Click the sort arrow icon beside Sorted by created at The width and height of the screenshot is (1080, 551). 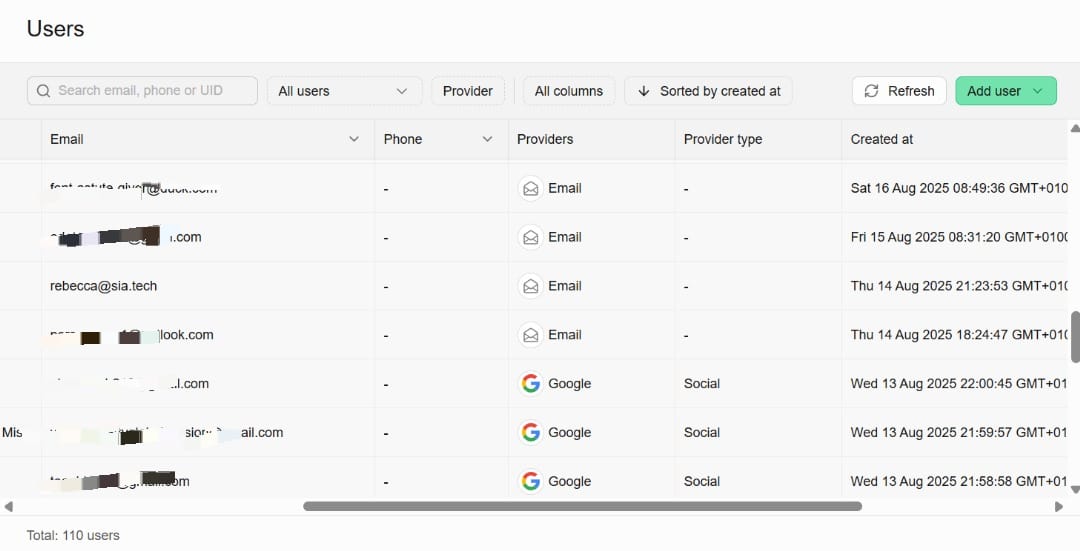(x=643, y=91)
